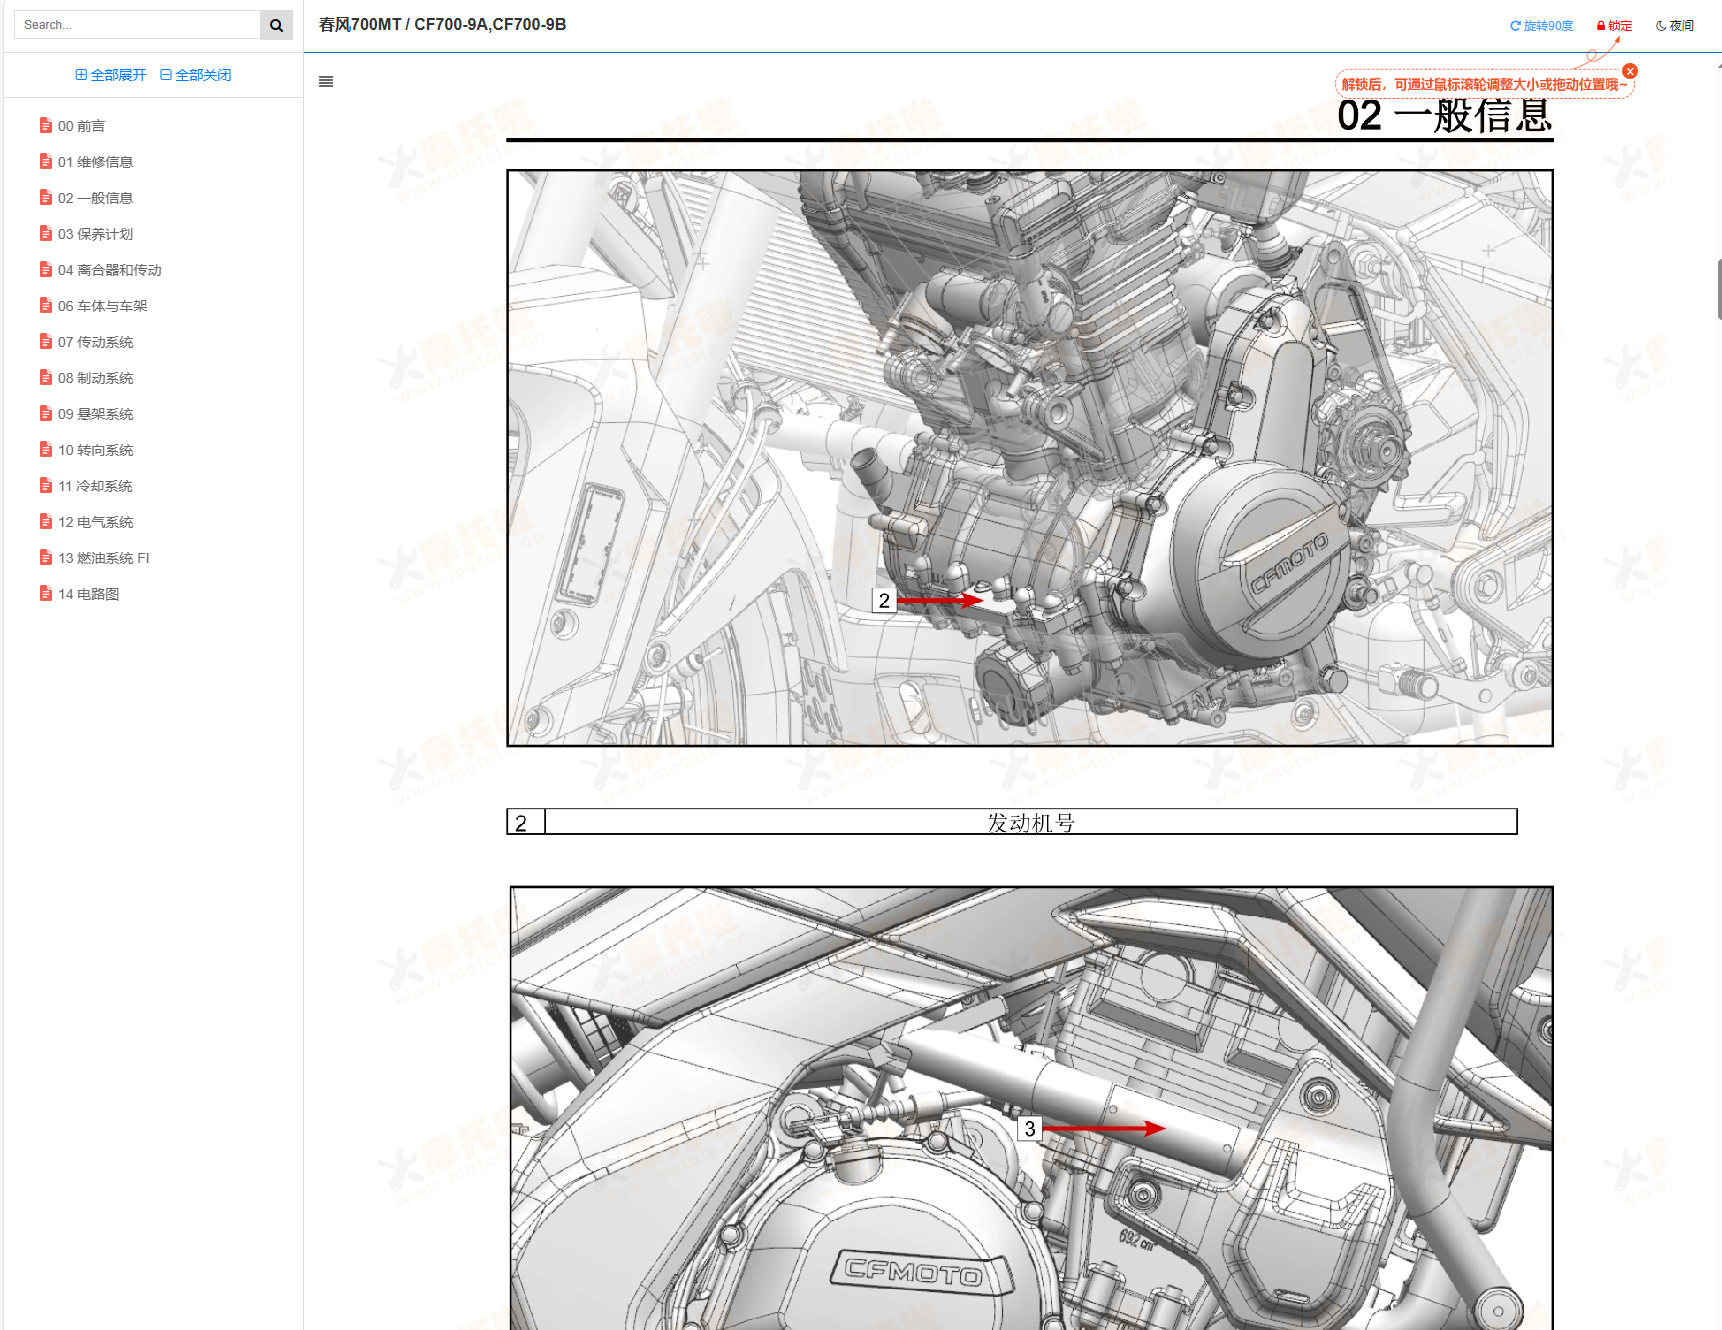Image resolution: width=1722 pixels, height=1330 pixels.
Task: Open chapter 06 车体与车架
Action: [102, 306]
